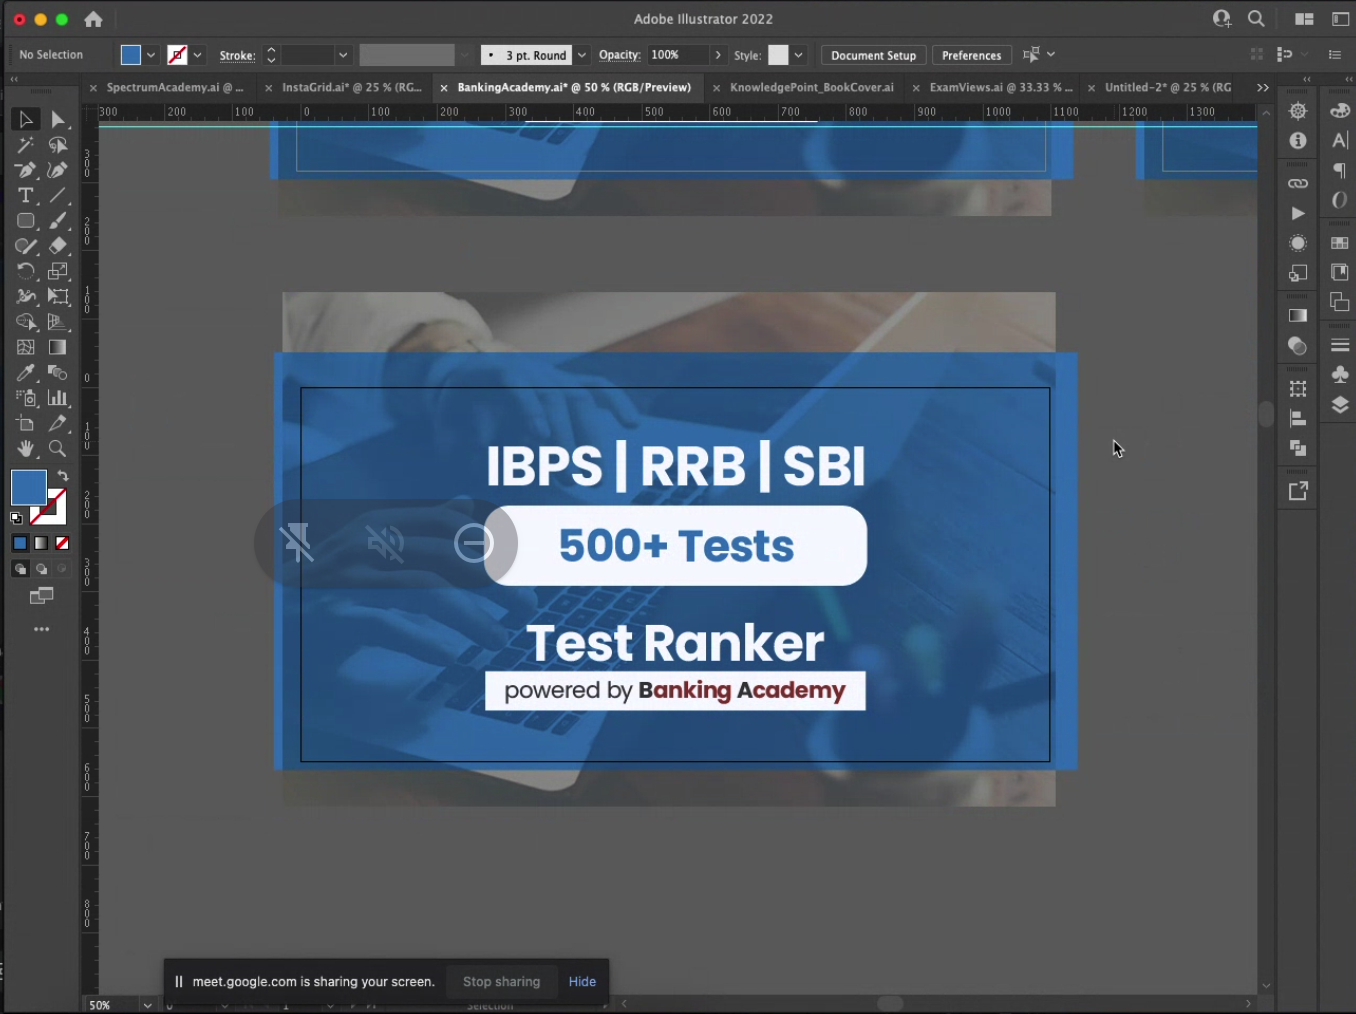Enable Draw Normal mode
1356x1014 pixels.
[x=20, y=569]
